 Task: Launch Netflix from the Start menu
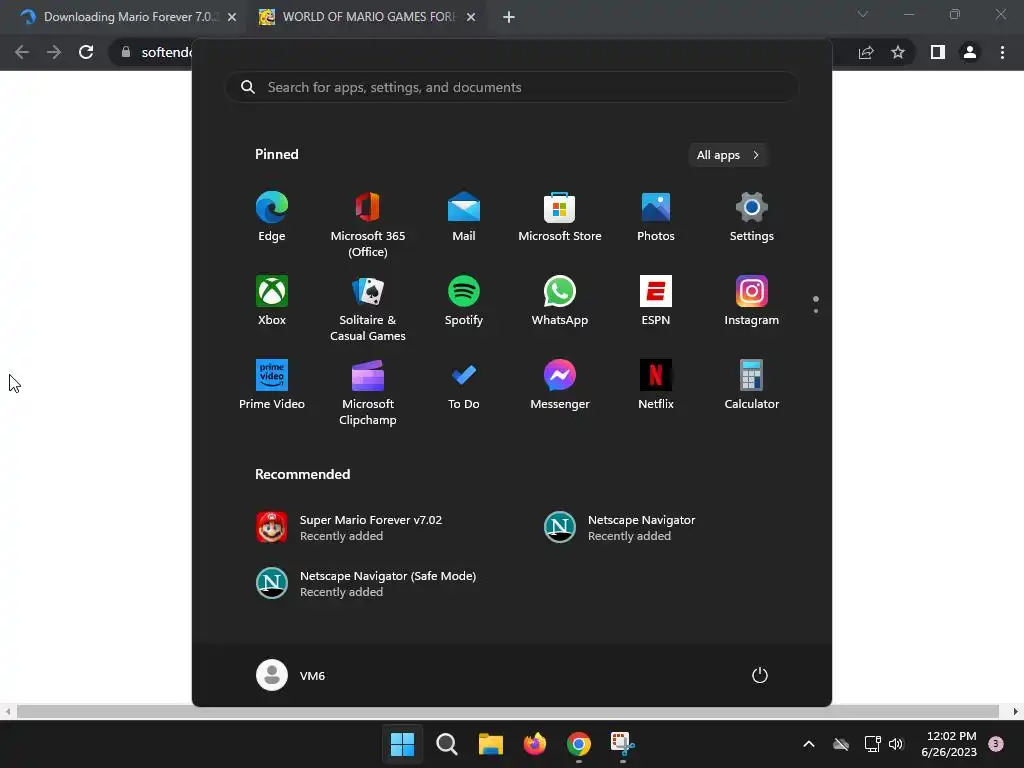tap(656, 385)
